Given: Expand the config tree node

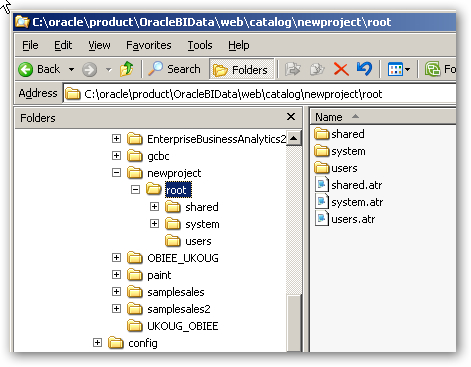Looking at the screenshot, I should point(97,342).
